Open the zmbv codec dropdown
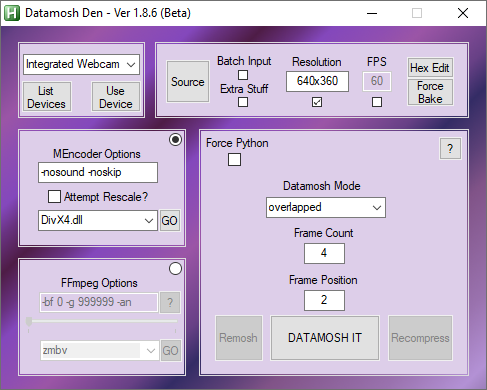This screenshot has width=487, height=390. (99, 350)
